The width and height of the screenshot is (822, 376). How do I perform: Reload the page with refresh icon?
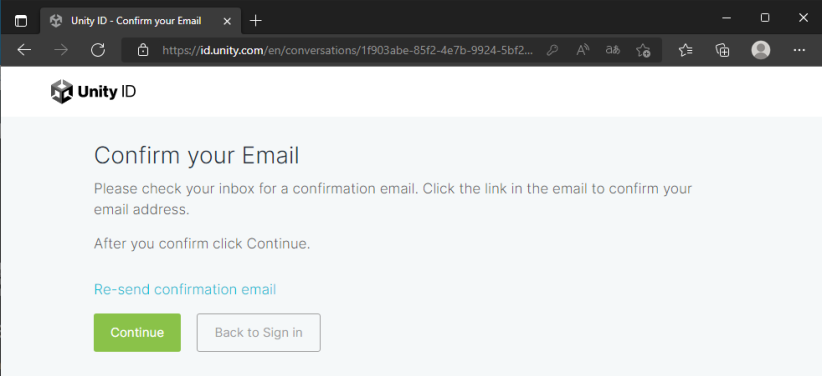(98, 50)
